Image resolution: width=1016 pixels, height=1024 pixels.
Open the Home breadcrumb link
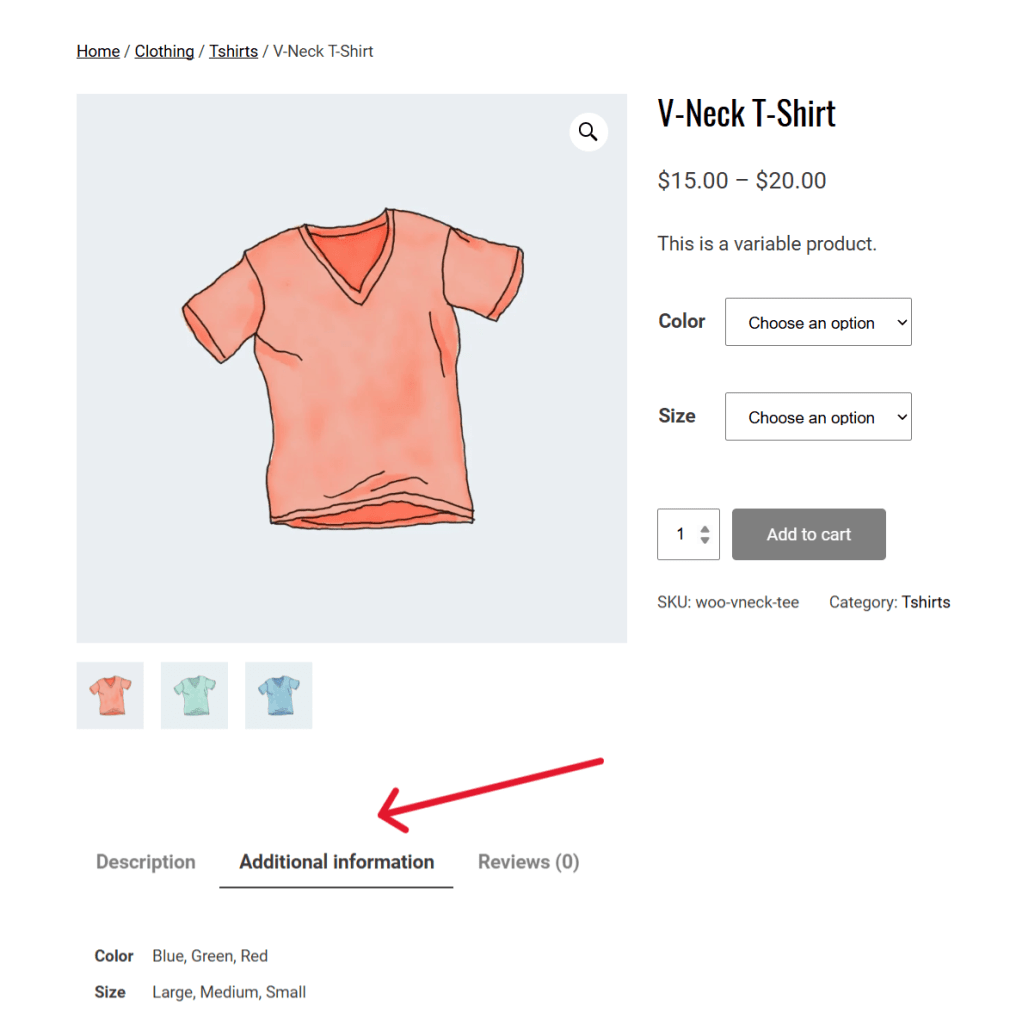97,51
